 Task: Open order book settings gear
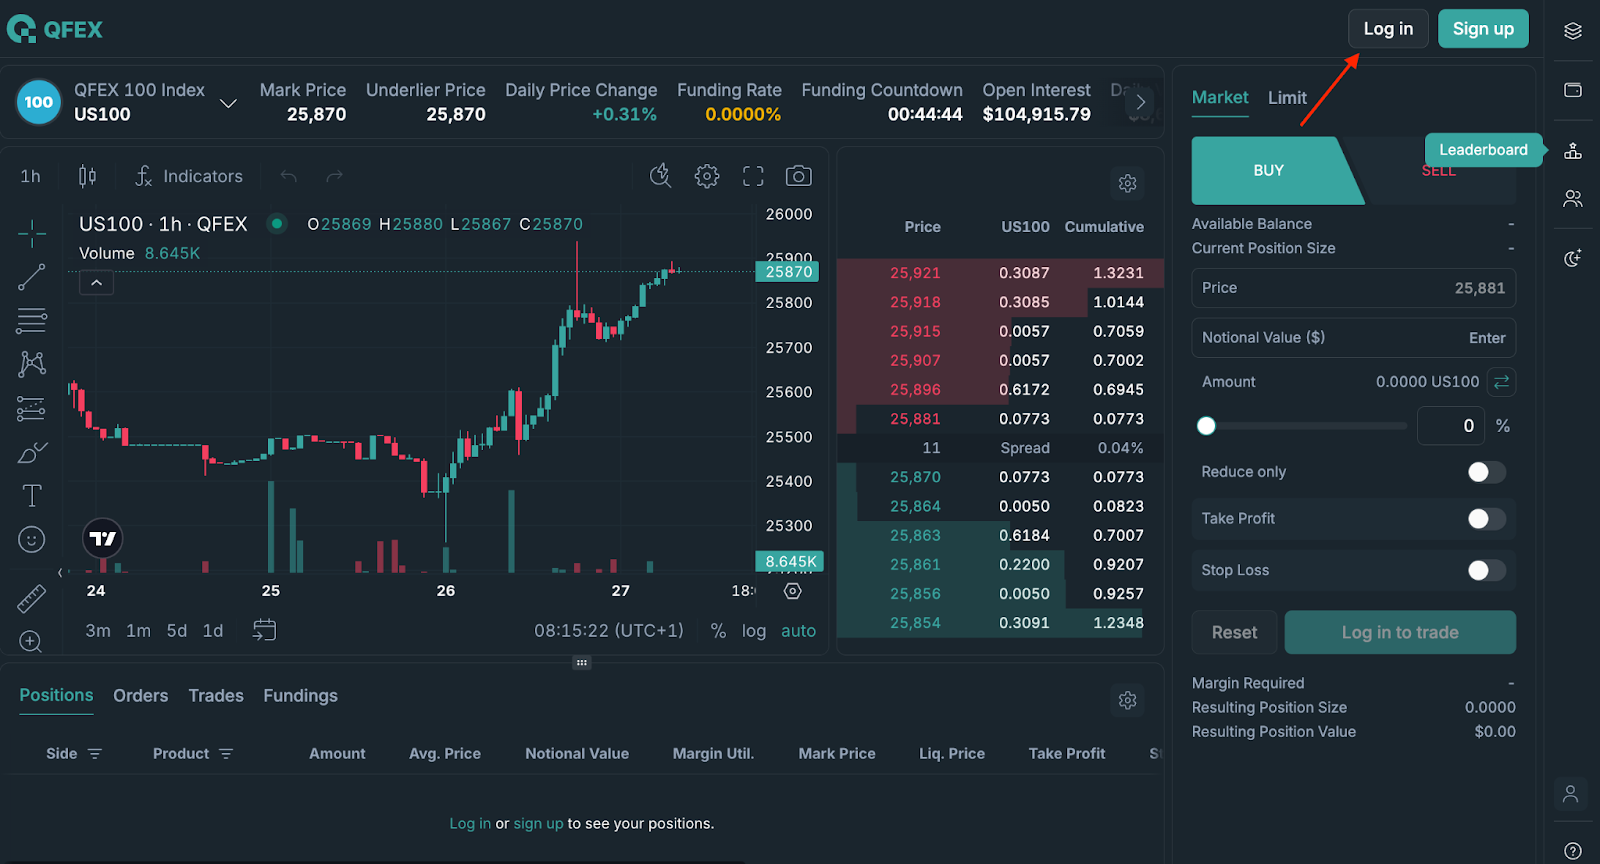point(1128,183)
